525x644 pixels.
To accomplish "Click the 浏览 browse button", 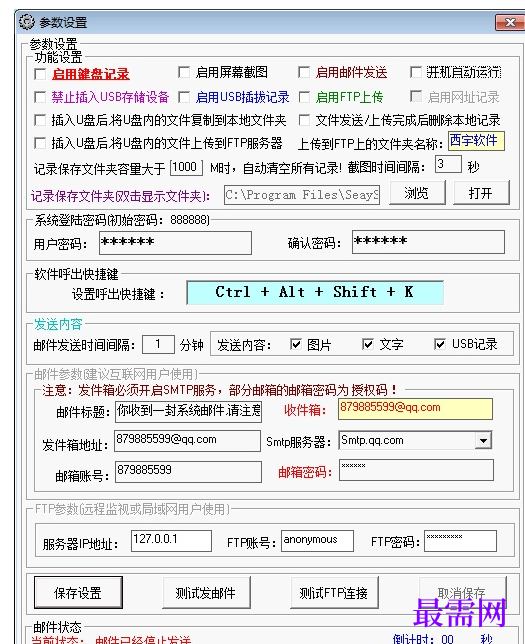I will pos(417,193).
